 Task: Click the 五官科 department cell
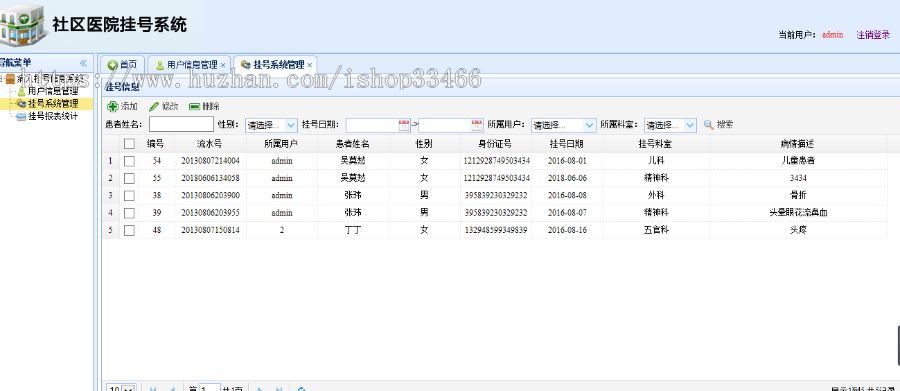click(656, 230)
